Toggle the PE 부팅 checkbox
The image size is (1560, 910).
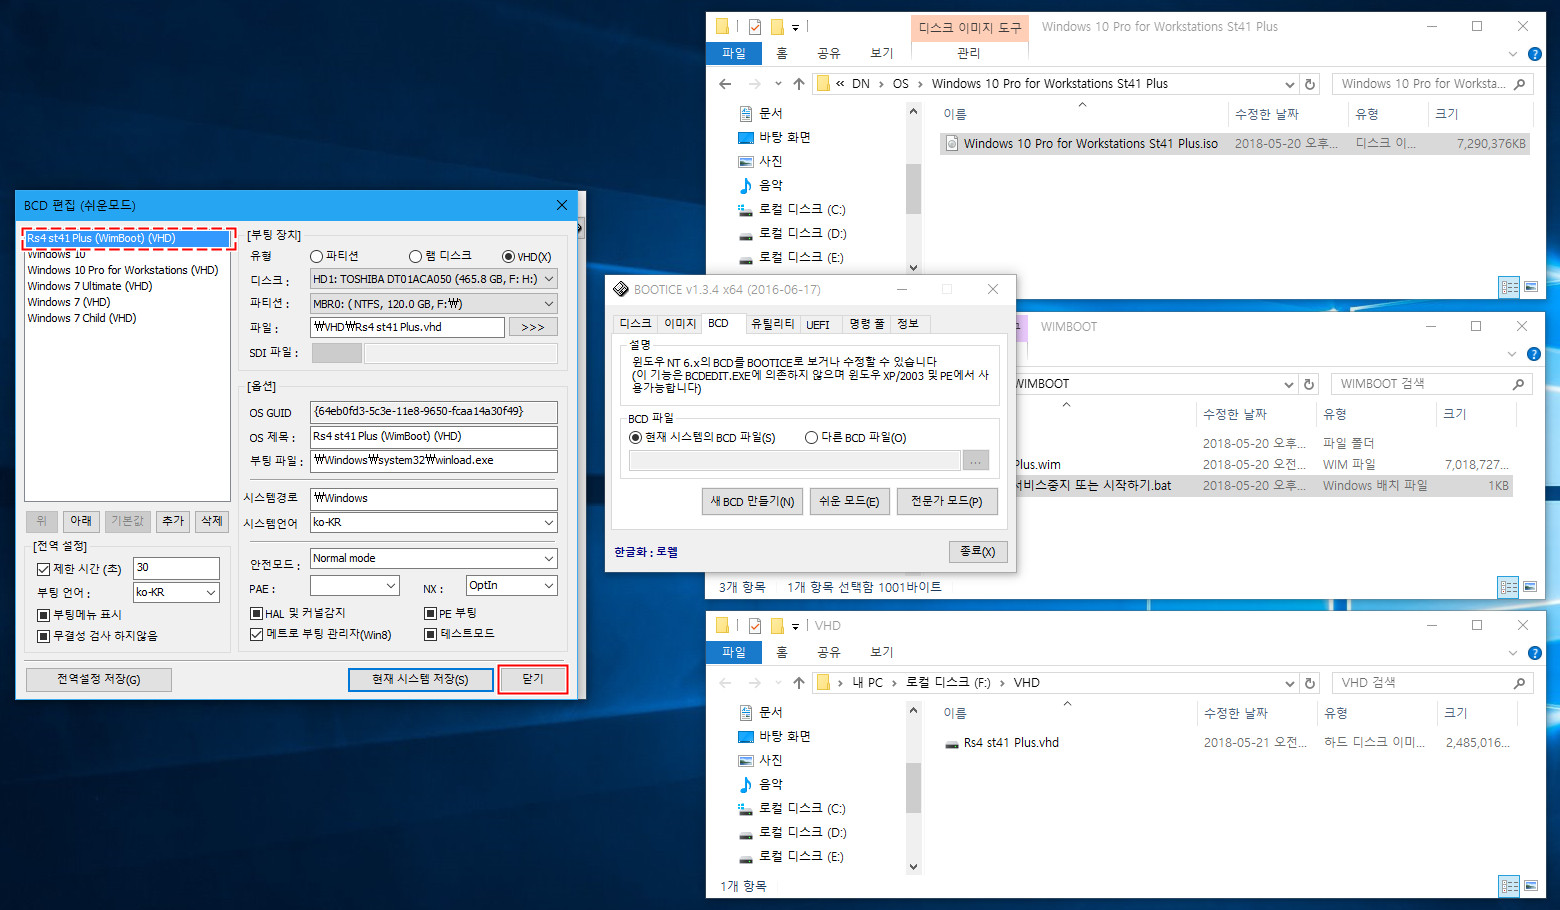[x=430, y=613]
